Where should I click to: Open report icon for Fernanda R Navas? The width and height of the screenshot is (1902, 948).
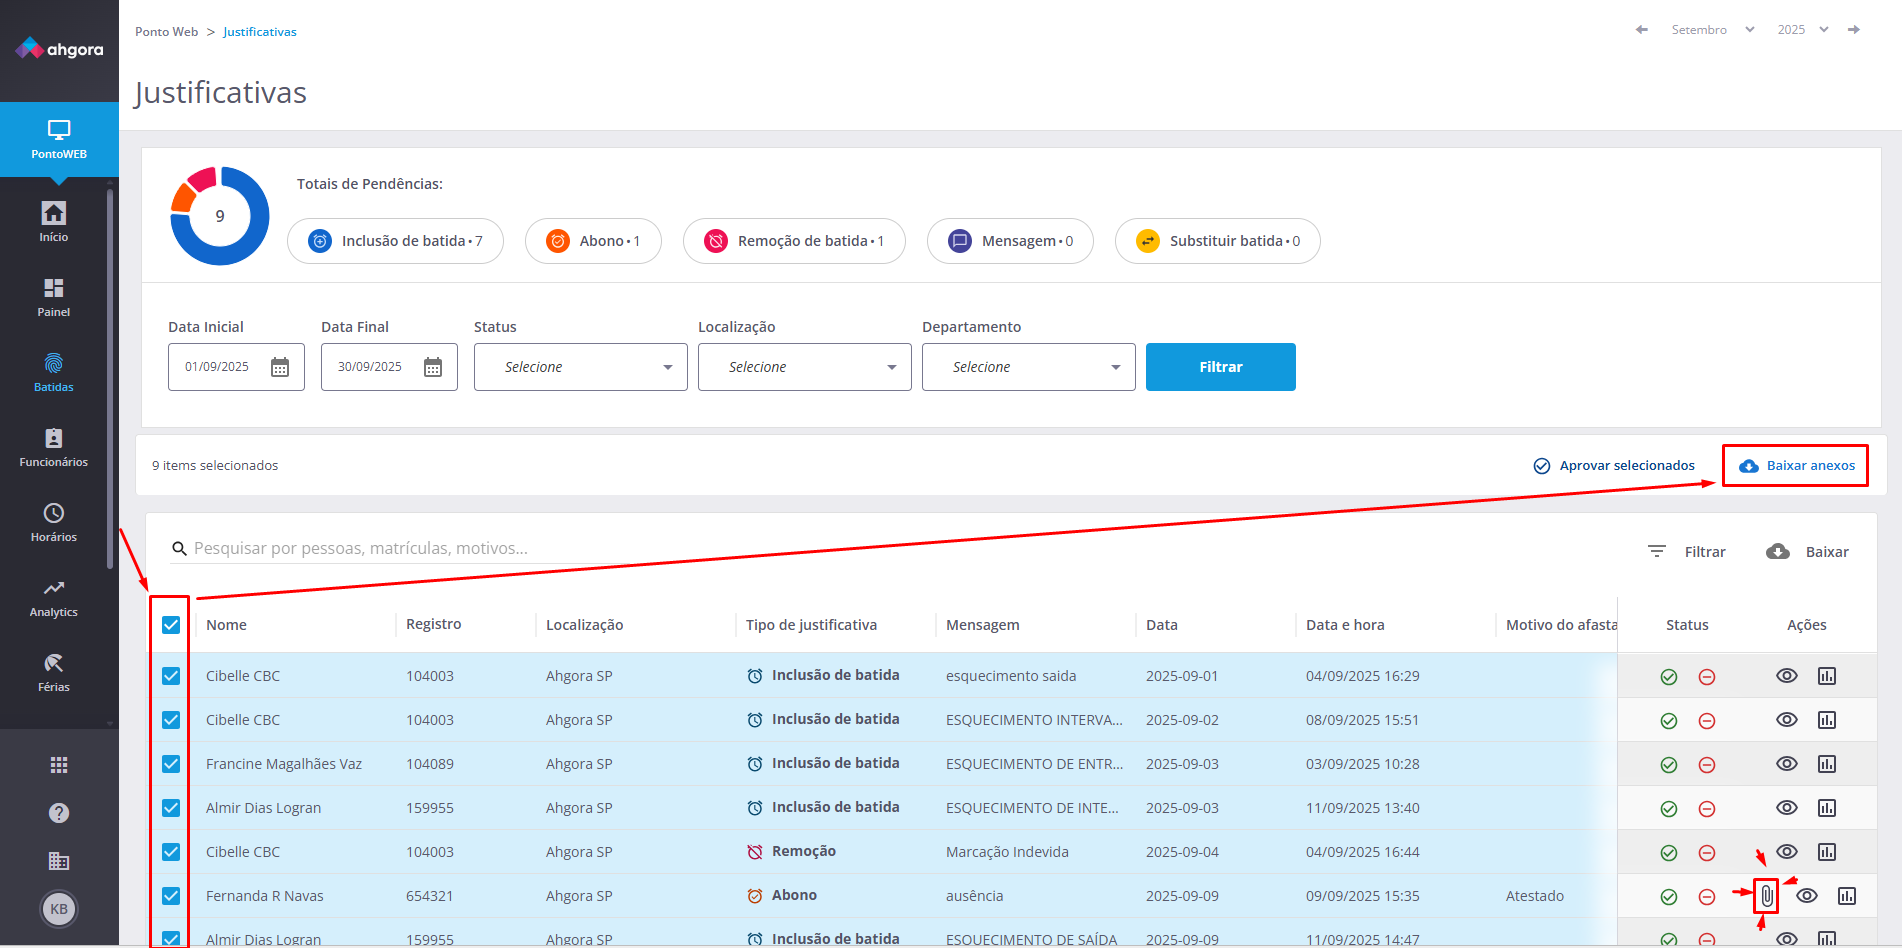(1847, 896)
